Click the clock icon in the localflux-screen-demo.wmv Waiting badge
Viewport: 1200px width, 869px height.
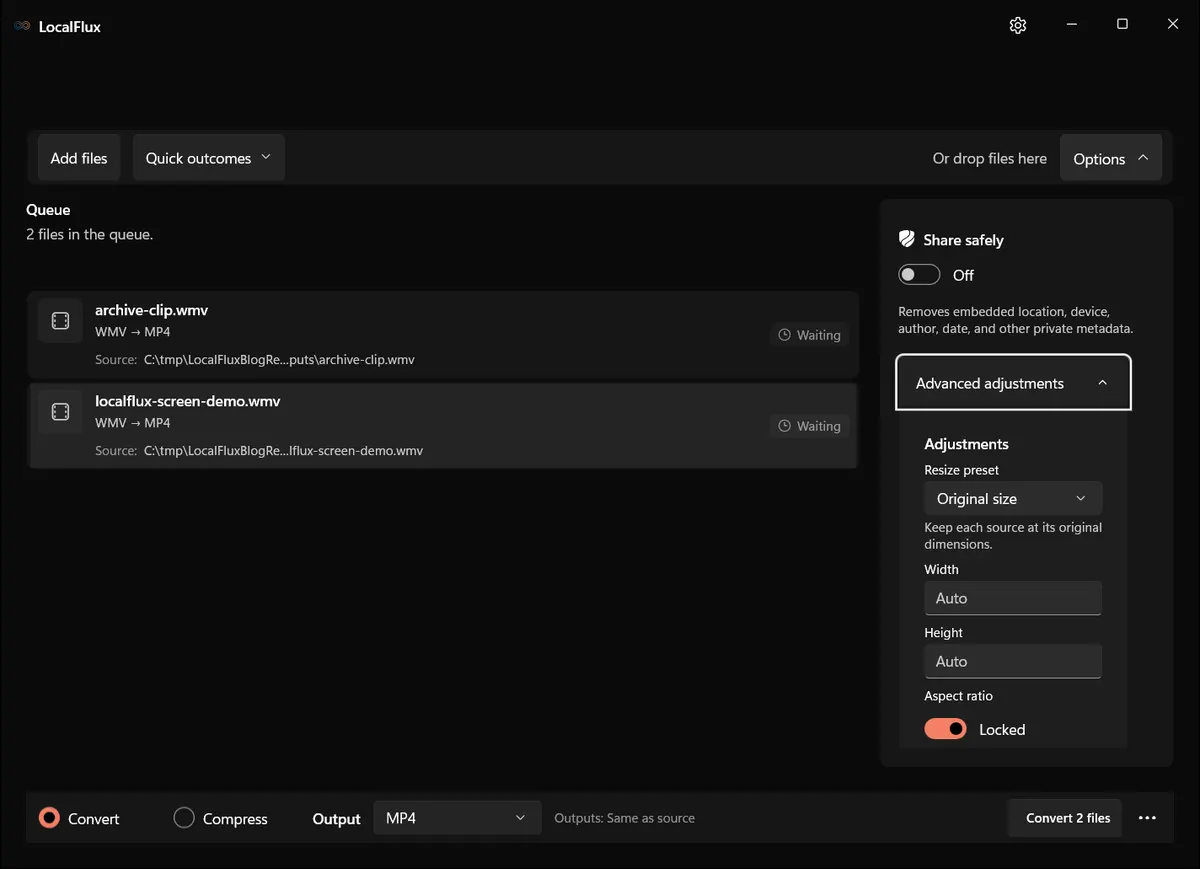(x=785, y=426)
